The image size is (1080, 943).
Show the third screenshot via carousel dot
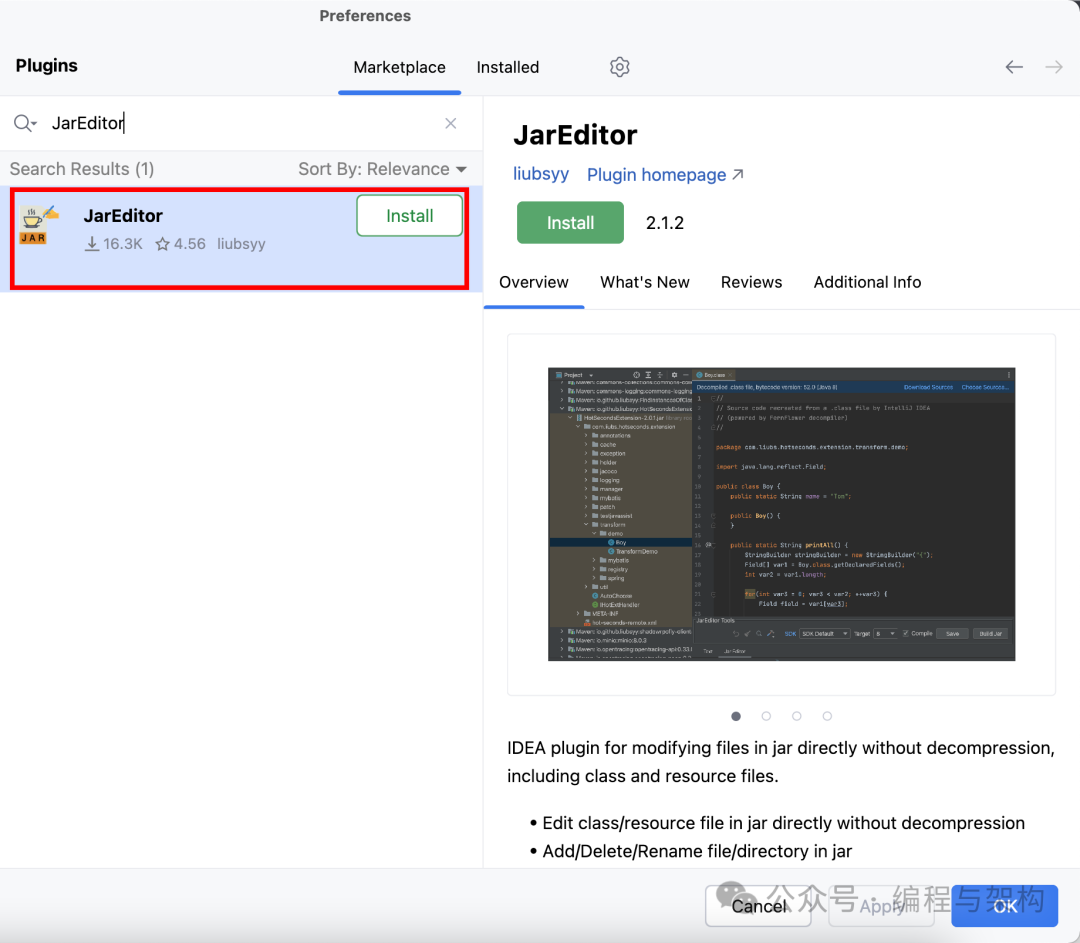click(796, 716)
